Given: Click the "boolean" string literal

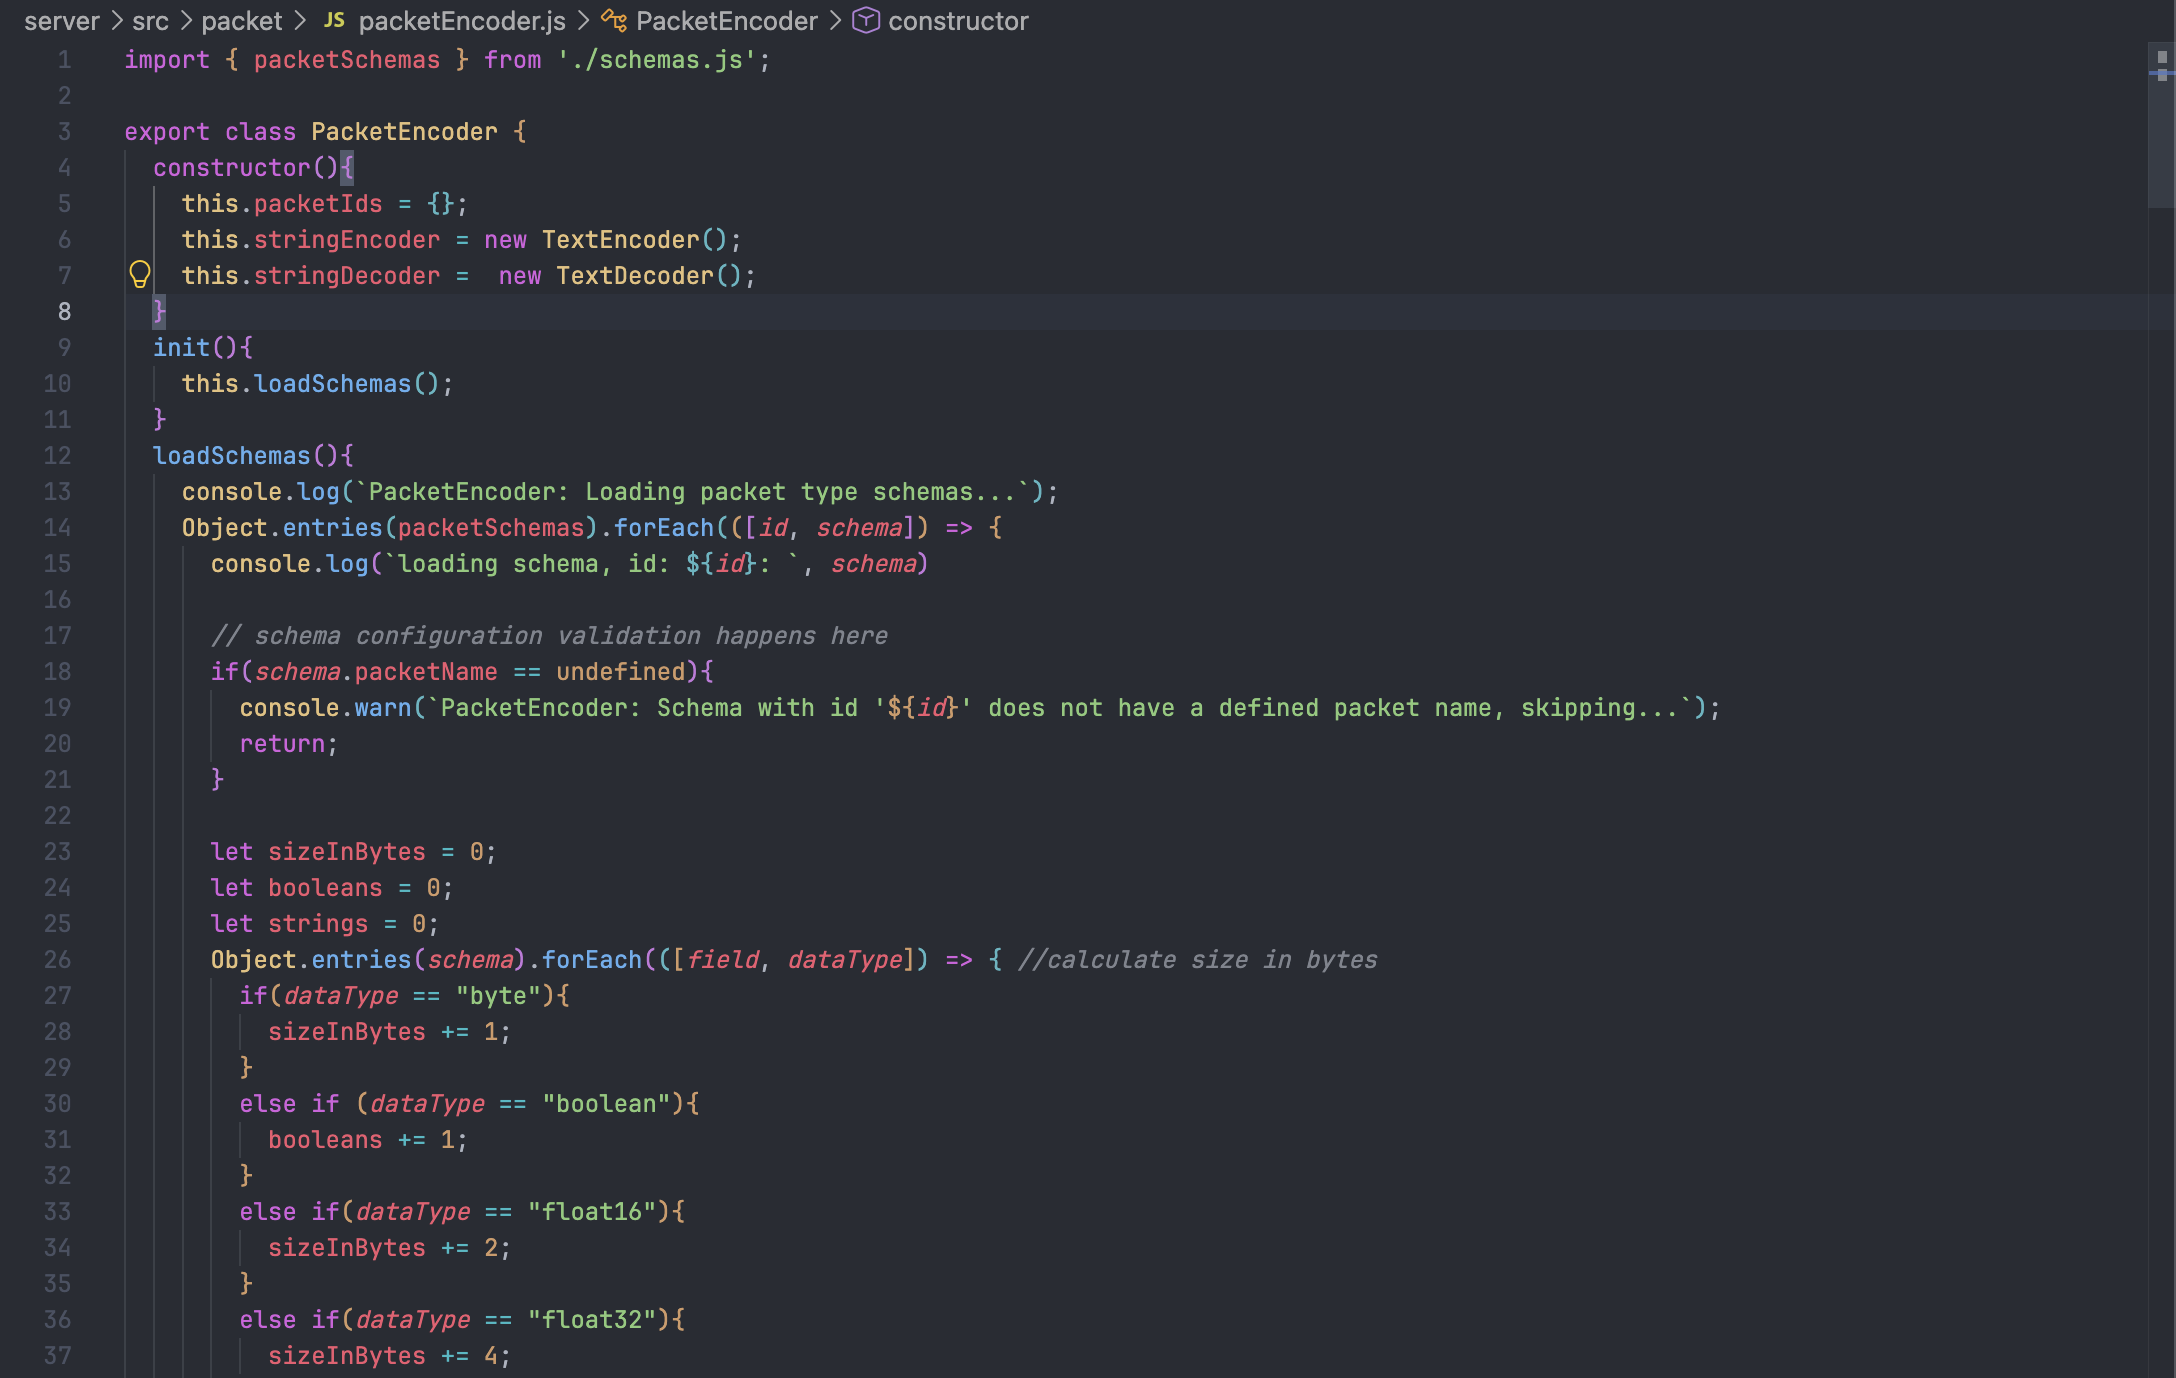Looking at the screenshot, I should (x=606, y=1104).
